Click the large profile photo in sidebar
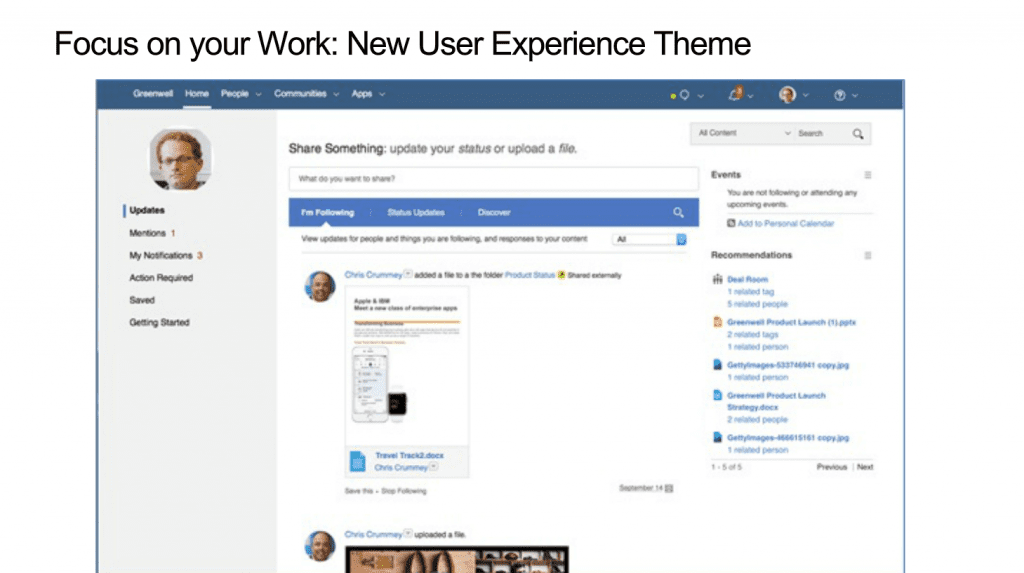This screenshot has height=573, width=1024. click(x=180, y=158)
